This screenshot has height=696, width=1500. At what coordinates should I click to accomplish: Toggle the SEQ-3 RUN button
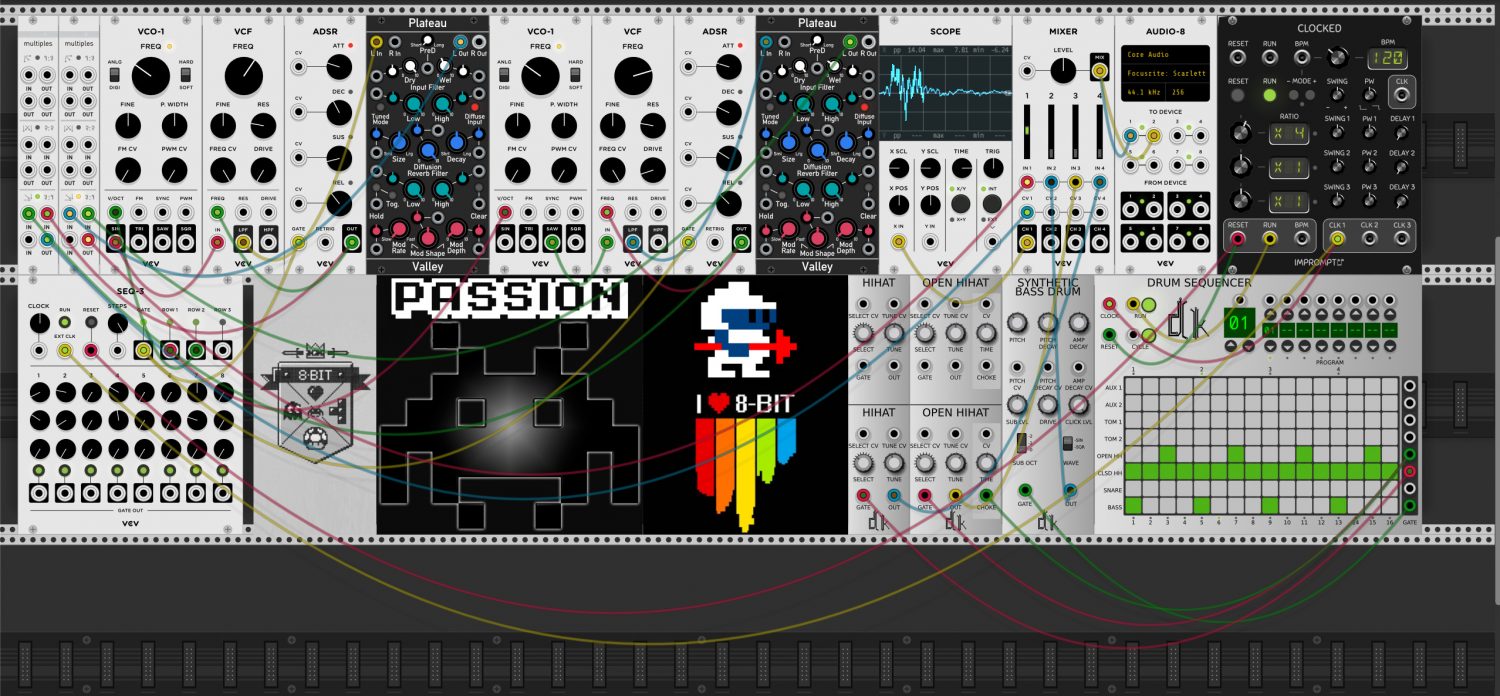[x=65, y=323]
